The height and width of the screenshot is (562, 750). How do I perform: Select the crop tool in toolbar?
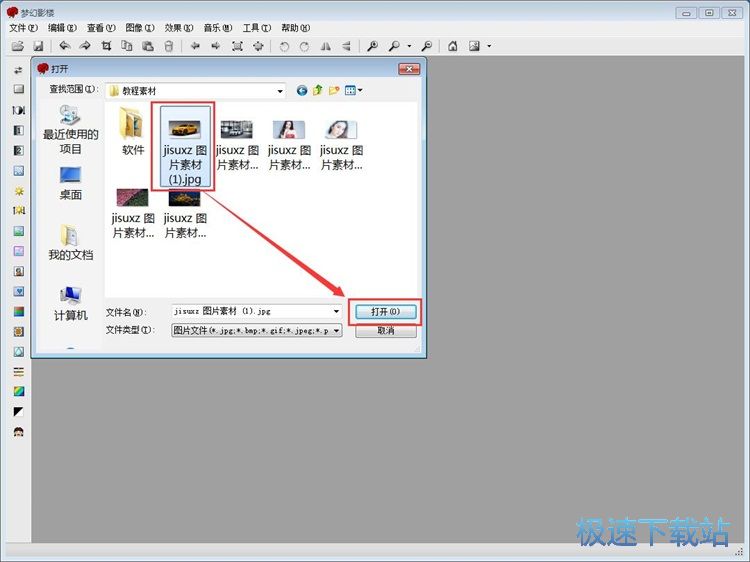tap(106, 46)
